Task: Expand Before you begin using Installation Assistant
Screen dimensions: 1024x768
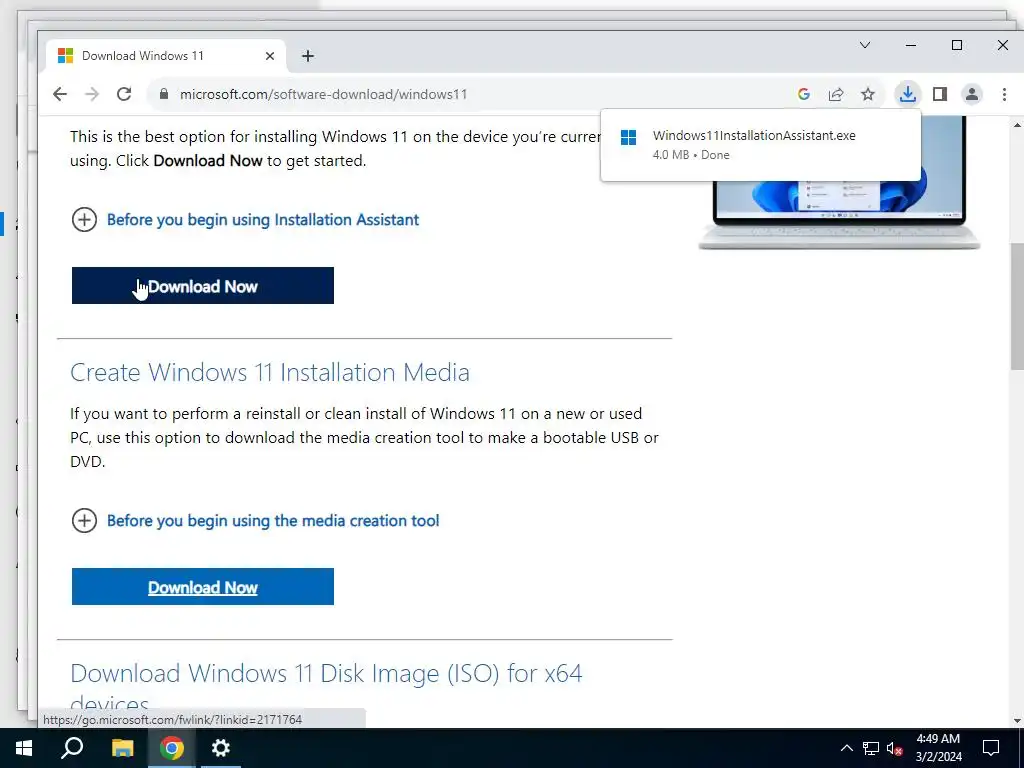Action: click(x=263, y=219)
